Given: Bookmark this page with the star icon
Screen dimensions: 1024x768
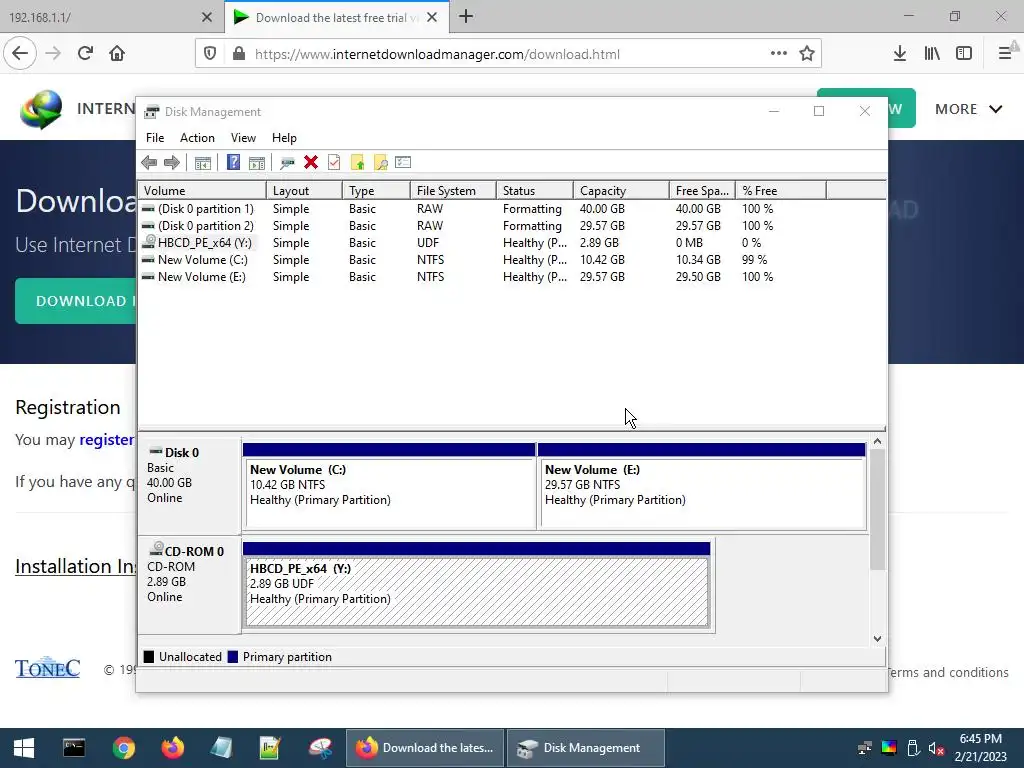Looking at the screenshot, I should [x=807, y=54].
